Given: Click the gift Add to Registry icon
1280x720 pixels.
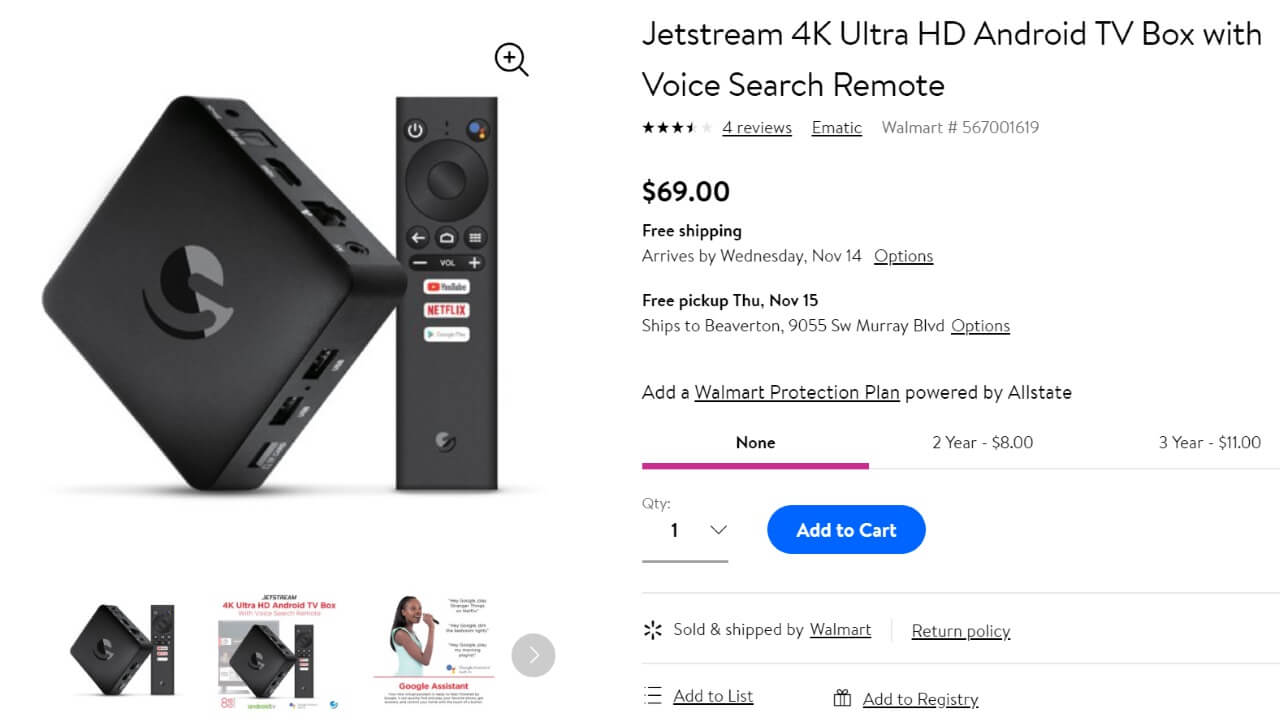Looking at the screenshot, I should [842, 699].
